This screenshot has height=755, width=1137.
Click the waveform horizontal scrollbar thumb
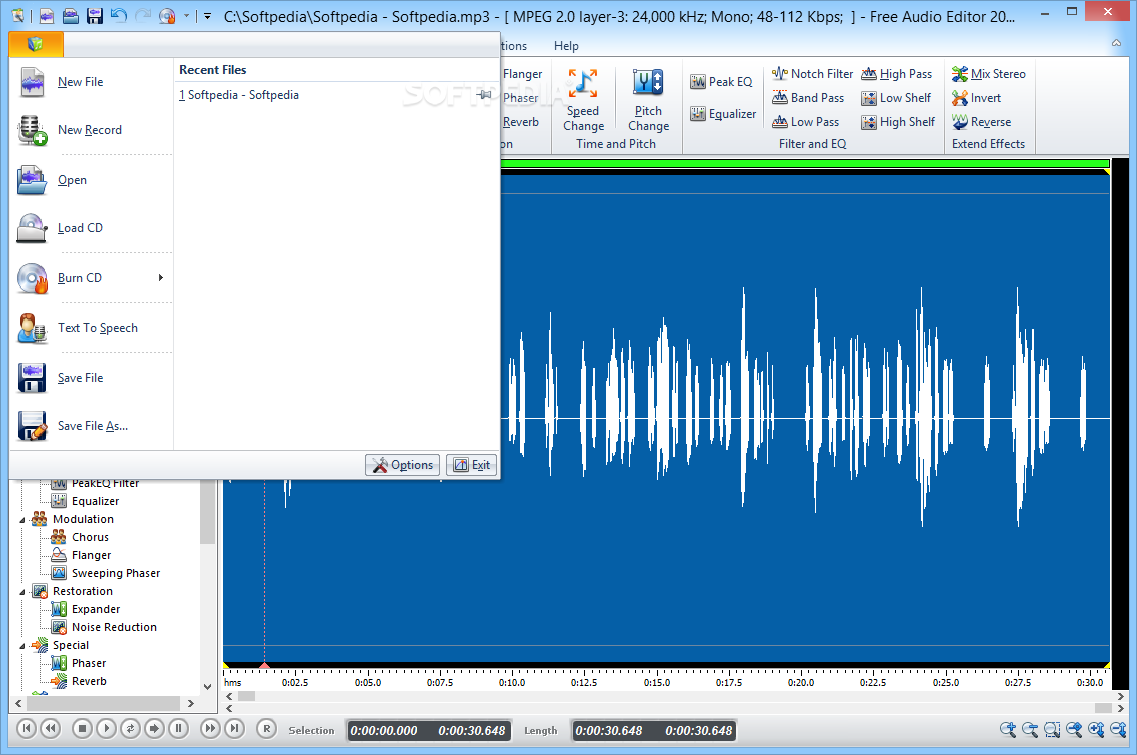click(247, 696)
